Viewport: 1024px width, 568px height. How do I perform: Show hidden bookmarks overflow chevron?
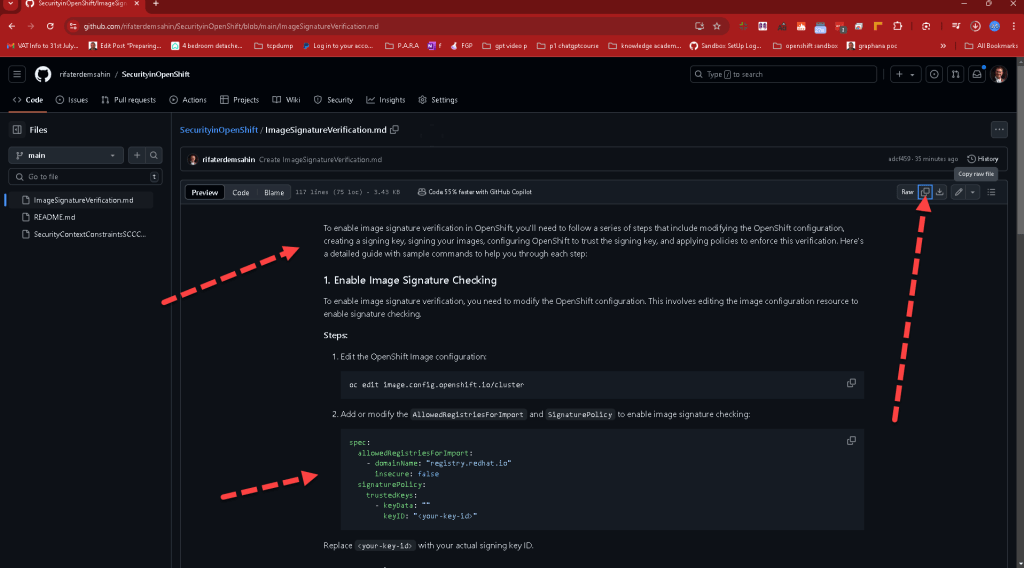(x=943, y=46)
